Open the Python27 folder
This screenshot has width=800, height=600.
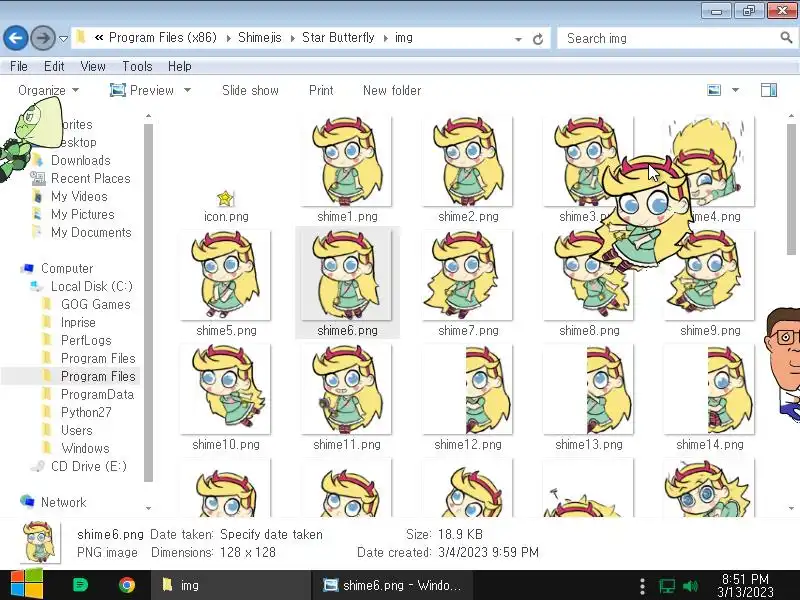[x=86, y=412]
